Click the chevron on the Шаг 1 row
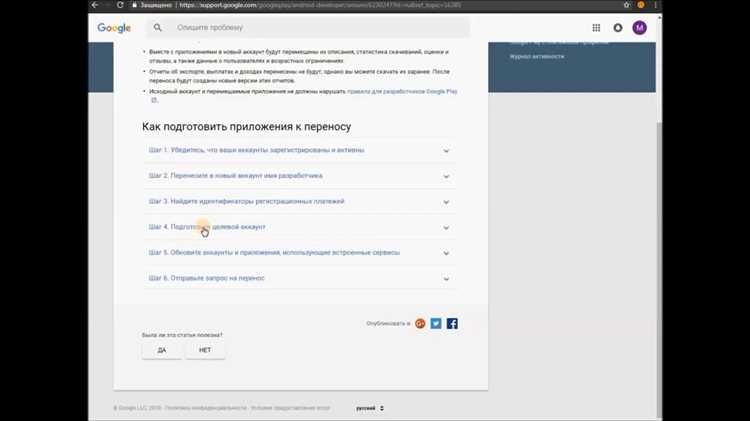This screenshot has width=750, height=421. click(x=446, y=151)
